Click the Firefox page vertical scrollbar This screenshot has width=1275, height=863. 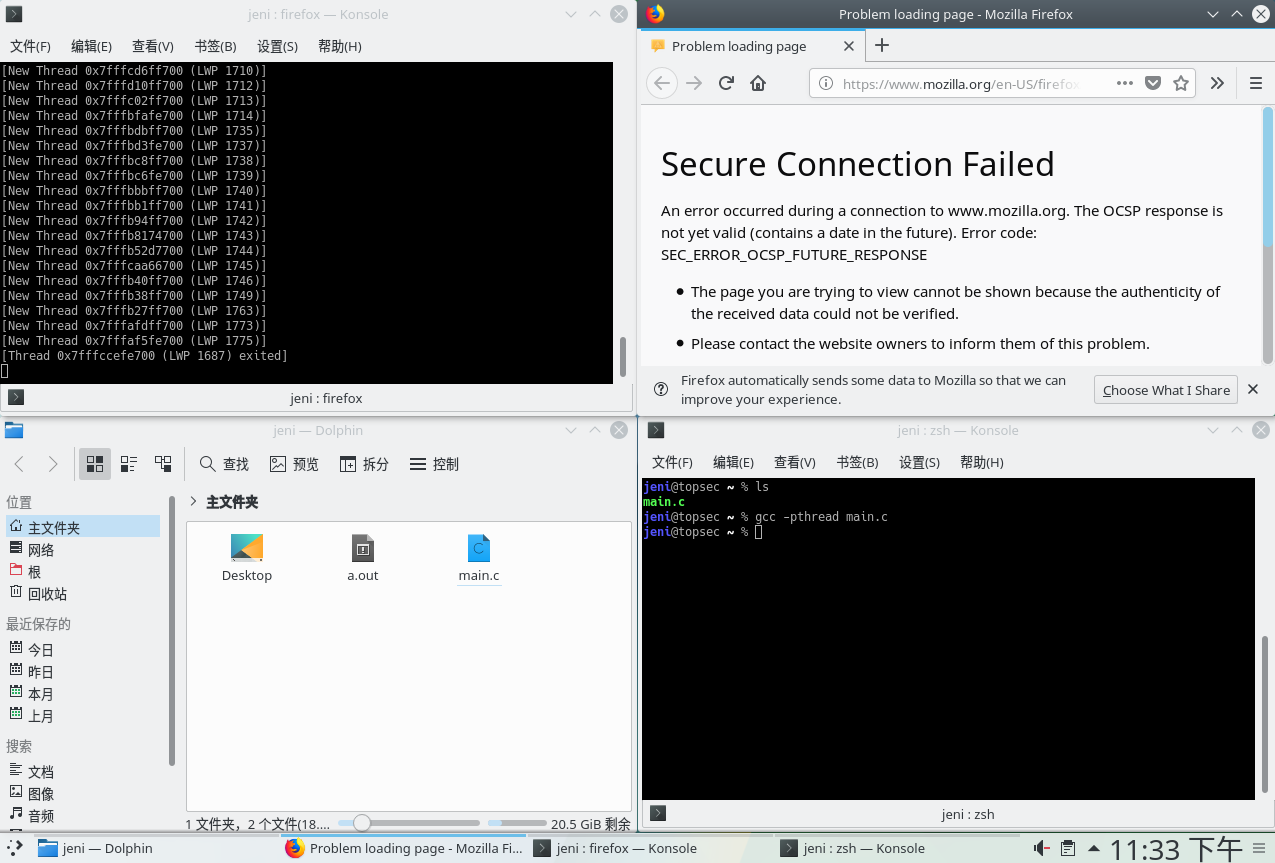click(x=1268, y=236)
